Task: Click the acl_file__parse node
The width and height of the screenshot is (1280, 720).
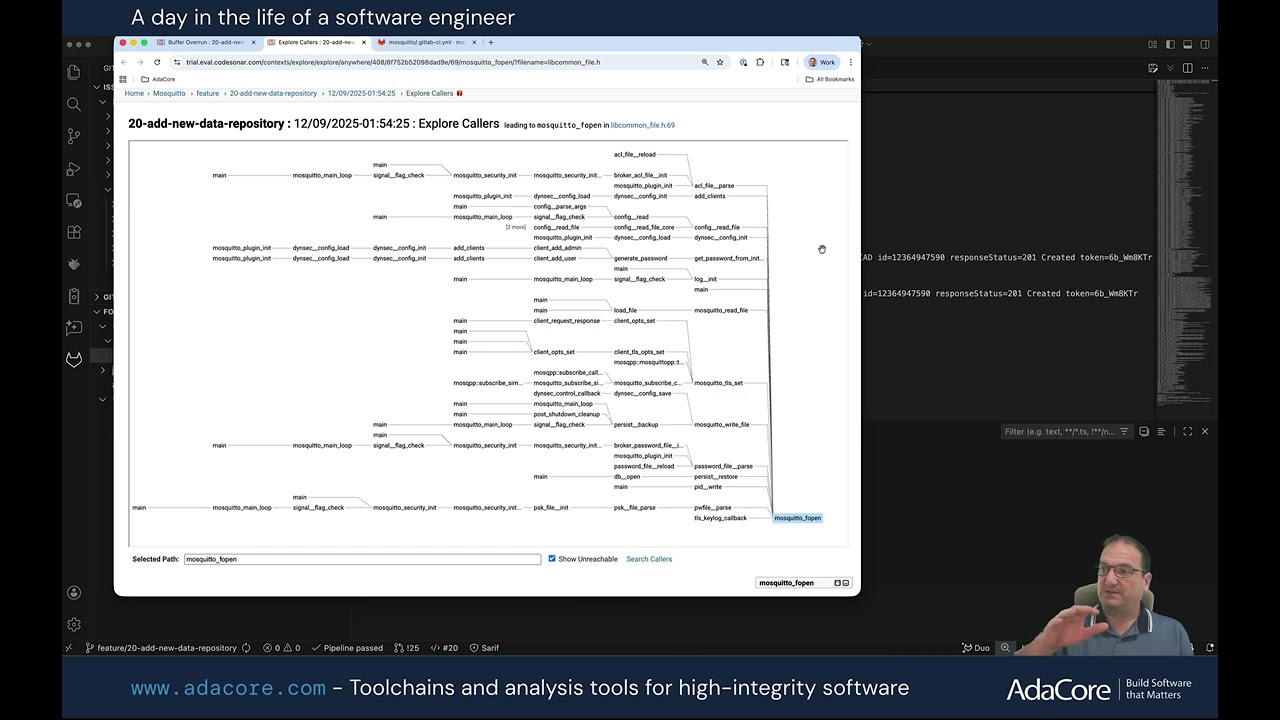Action: coord(714,185)
